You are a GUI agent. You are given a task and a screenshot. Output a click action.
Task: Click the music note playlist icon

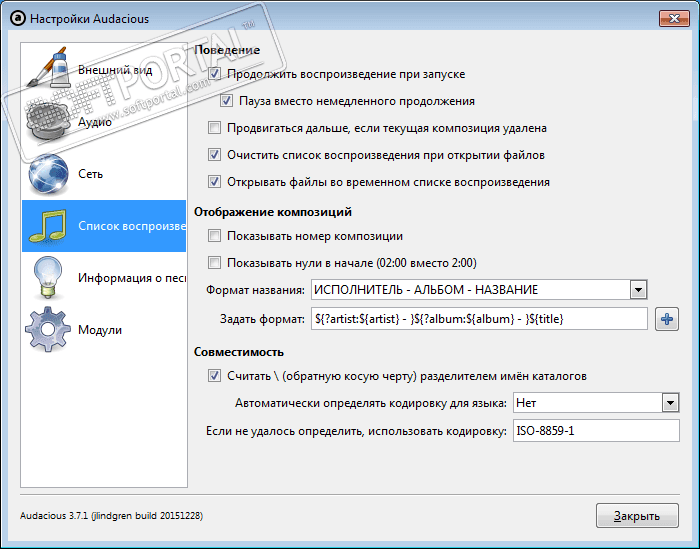[x=48, y=226]
